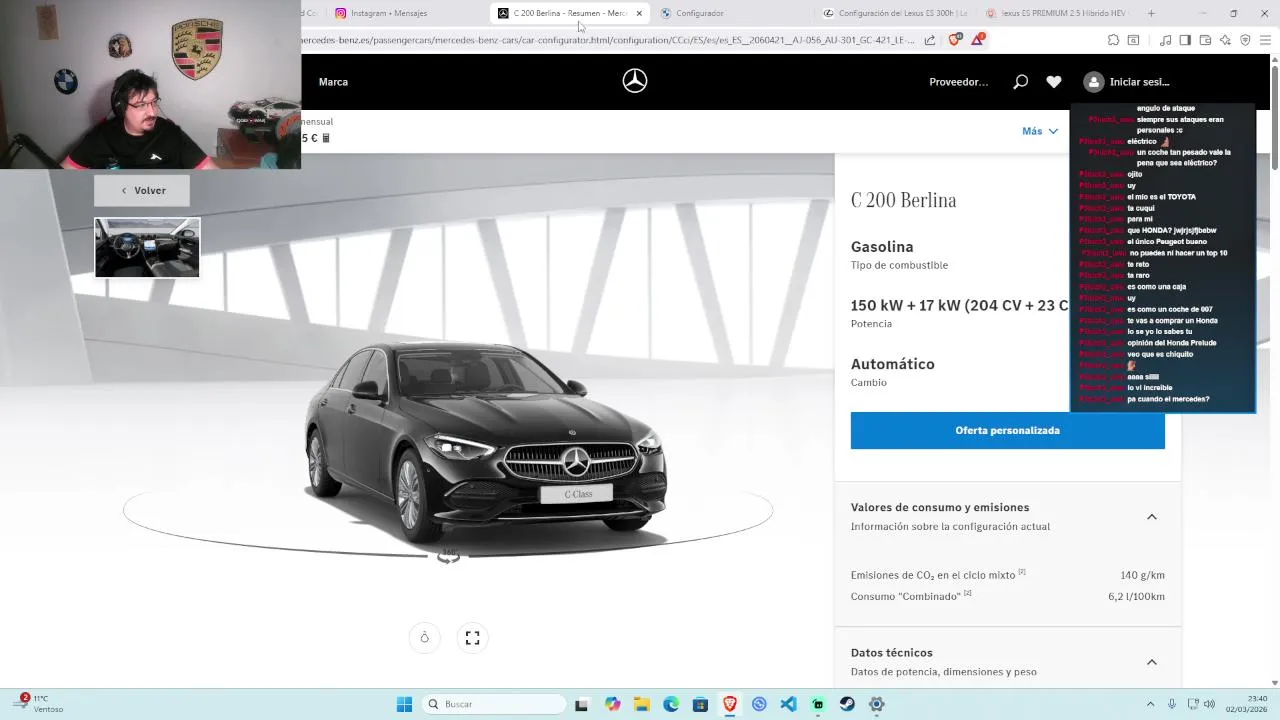
Task: Open the Leo AI sparkle icon
Action: point(1225,40)
